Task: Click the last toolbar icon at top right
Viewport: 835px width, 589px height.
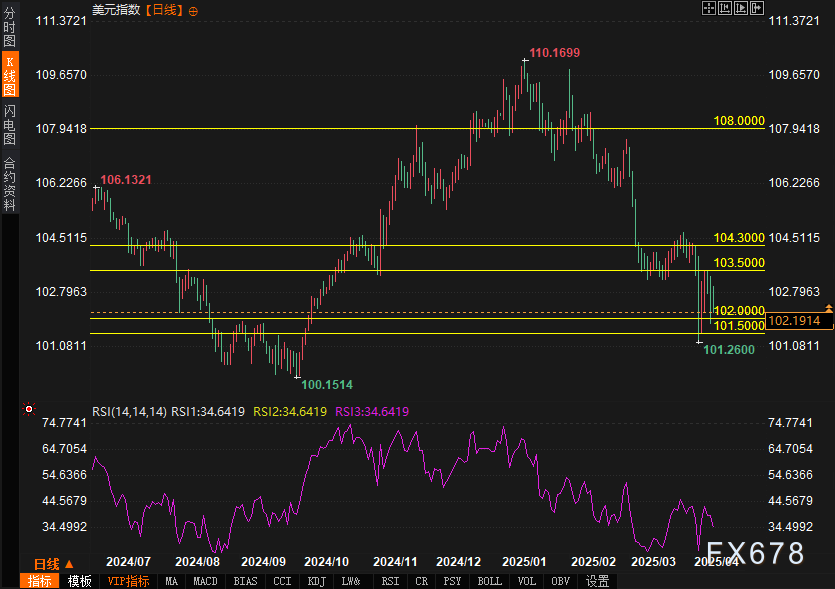Action: point(755,8)
